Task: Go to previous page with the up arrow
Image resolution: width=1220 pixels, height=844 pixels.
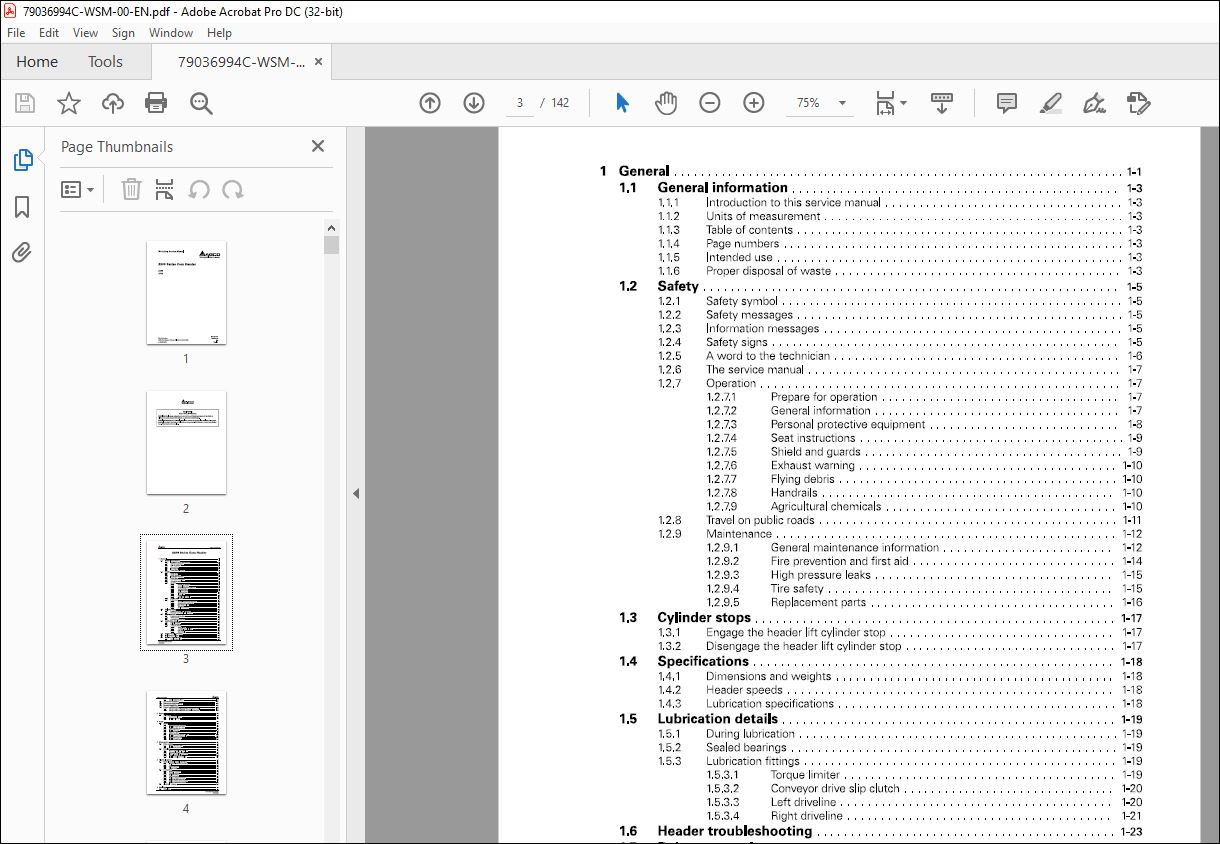Action: (x=430, y=103)
